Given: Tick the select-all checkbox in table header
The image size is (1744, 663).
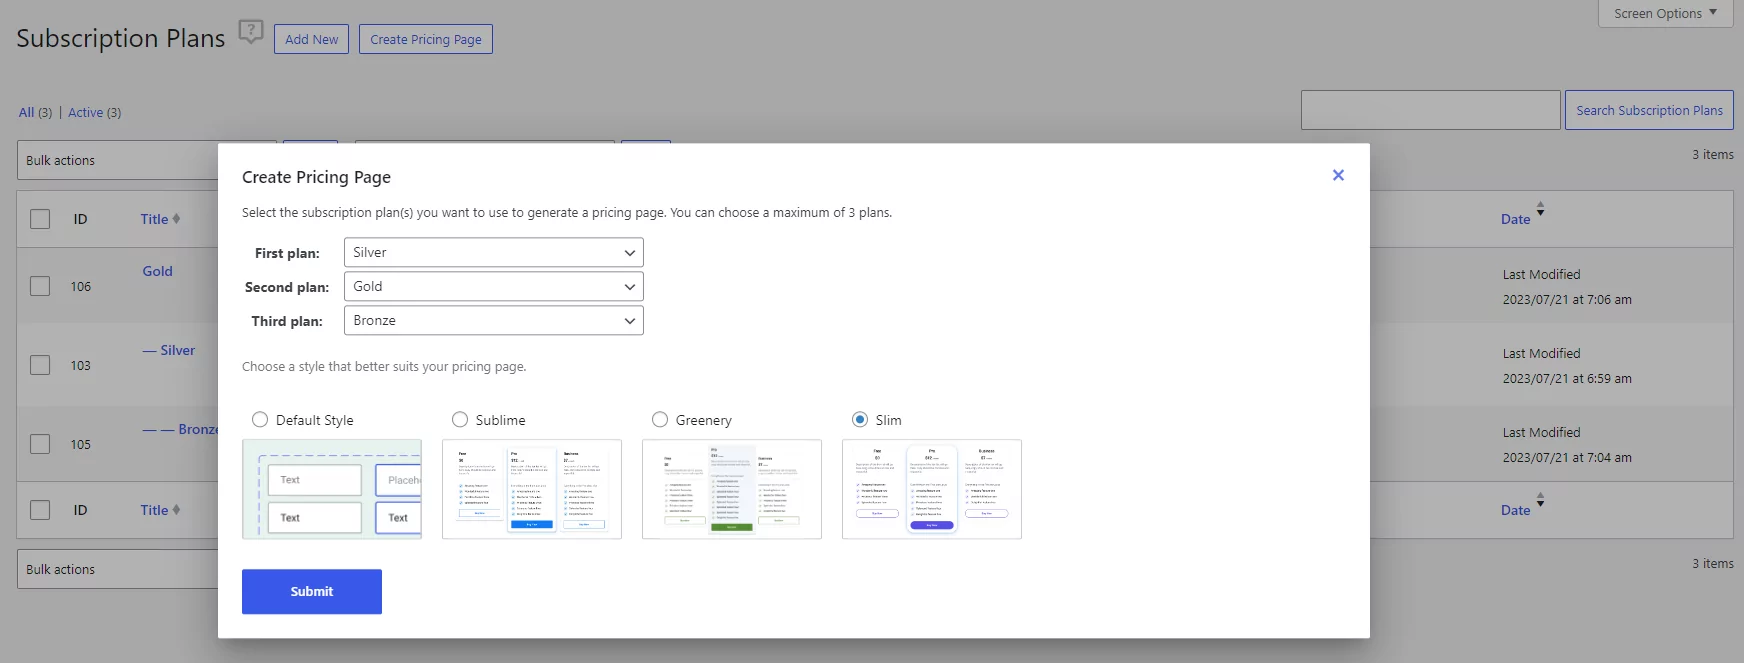Looking at the screenshot, I should (x=40, y=219).
